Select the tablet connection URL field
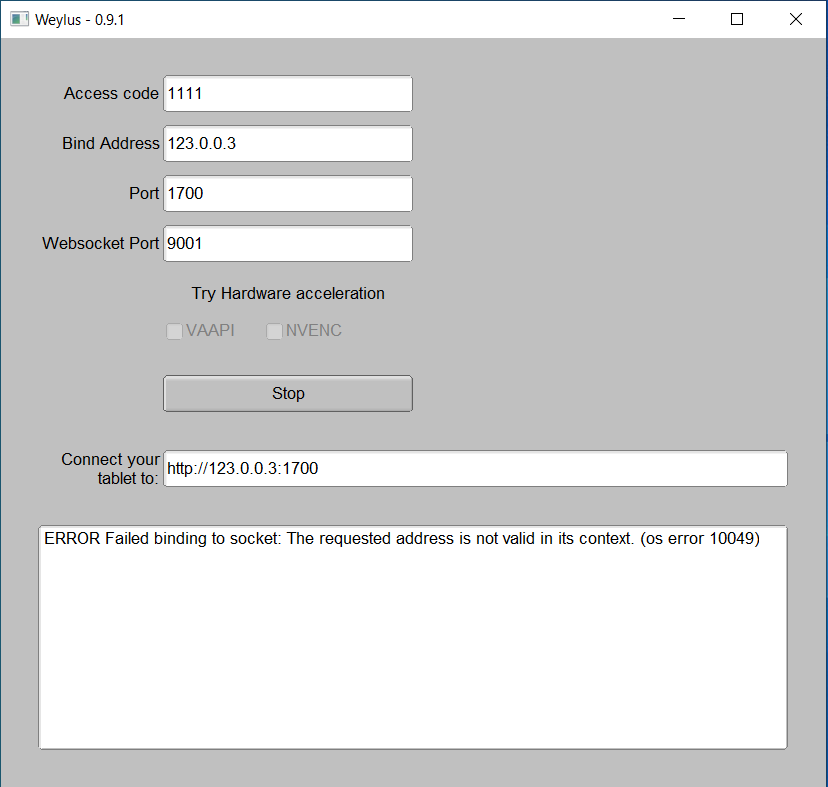The width and height of the screenshot is (828, 787). [474, 468]
